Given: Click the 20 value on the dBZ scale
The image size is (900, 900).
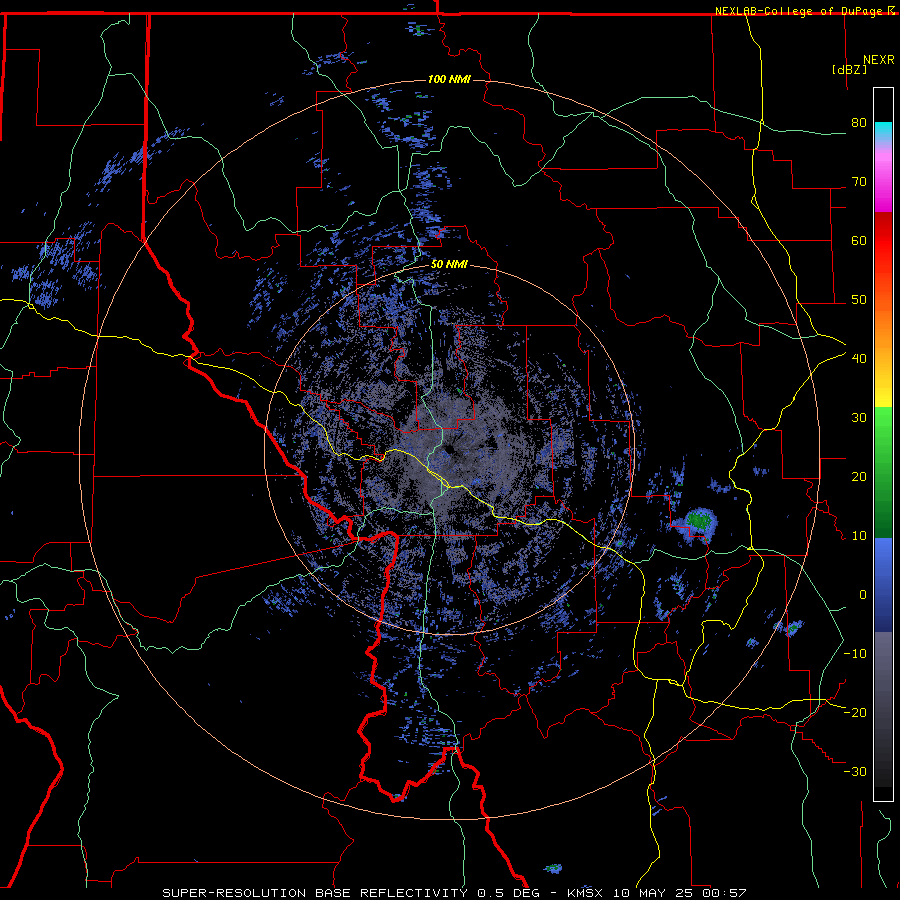Looking at the screenshot, I should pos(859,477).
